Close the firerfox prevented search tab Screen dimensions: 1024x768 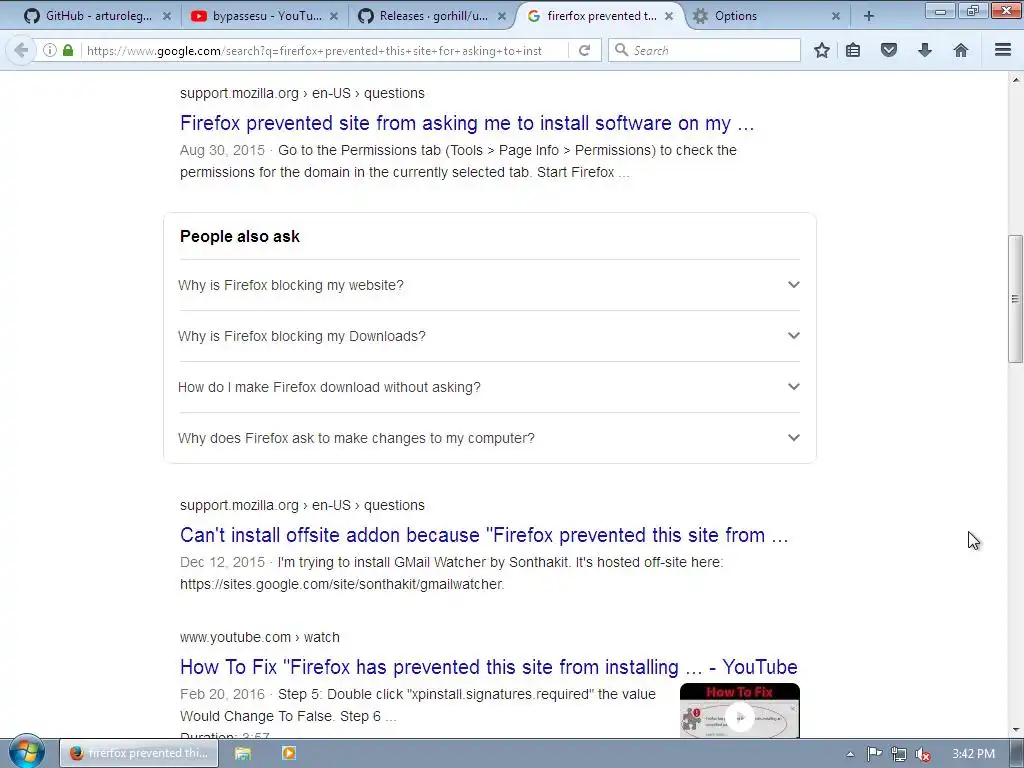pyautogui.click(x=669, y=16)
